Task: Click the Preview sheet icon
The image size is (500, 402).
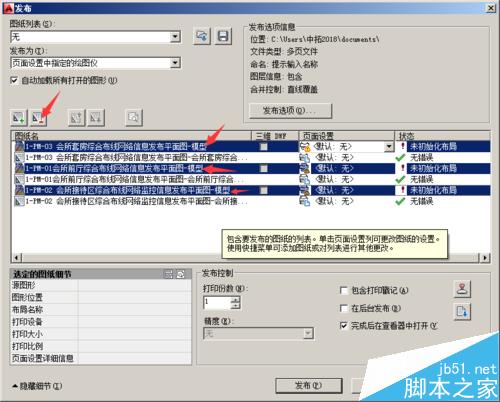Action: (x=134, y=118)
